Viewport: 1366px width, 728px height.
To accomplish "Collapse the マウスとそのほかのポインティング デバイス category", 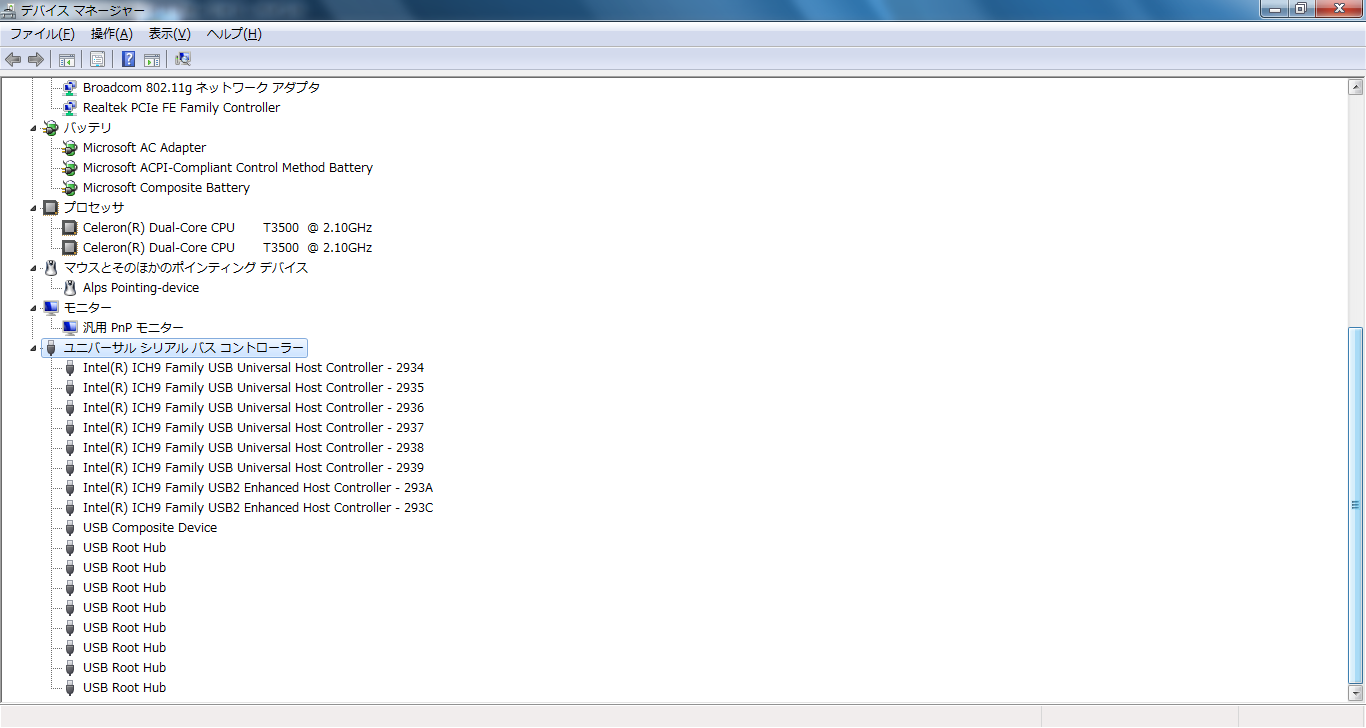I will tap(34, 268).
